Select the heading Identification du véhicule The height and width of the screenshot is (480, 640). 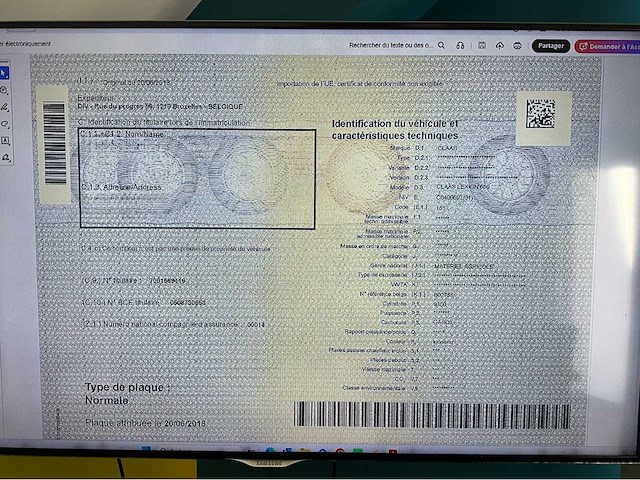coord(395,129)
